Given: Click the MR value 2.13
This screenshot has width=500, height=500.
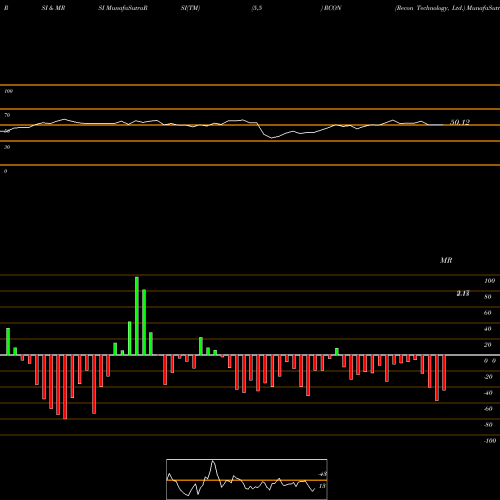Looking at the screenshot, I should coord(463,293).
